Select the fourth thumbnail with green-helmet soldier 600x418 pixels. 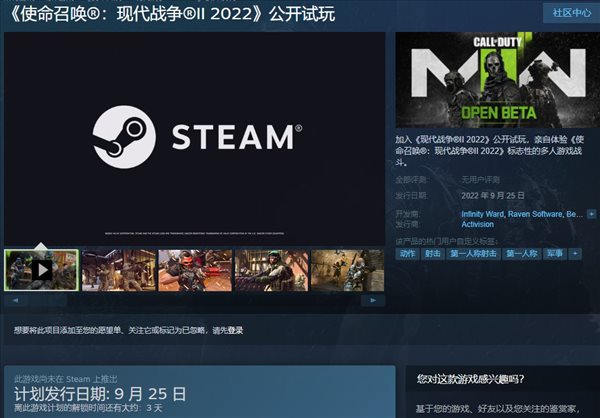coord(272,270)
